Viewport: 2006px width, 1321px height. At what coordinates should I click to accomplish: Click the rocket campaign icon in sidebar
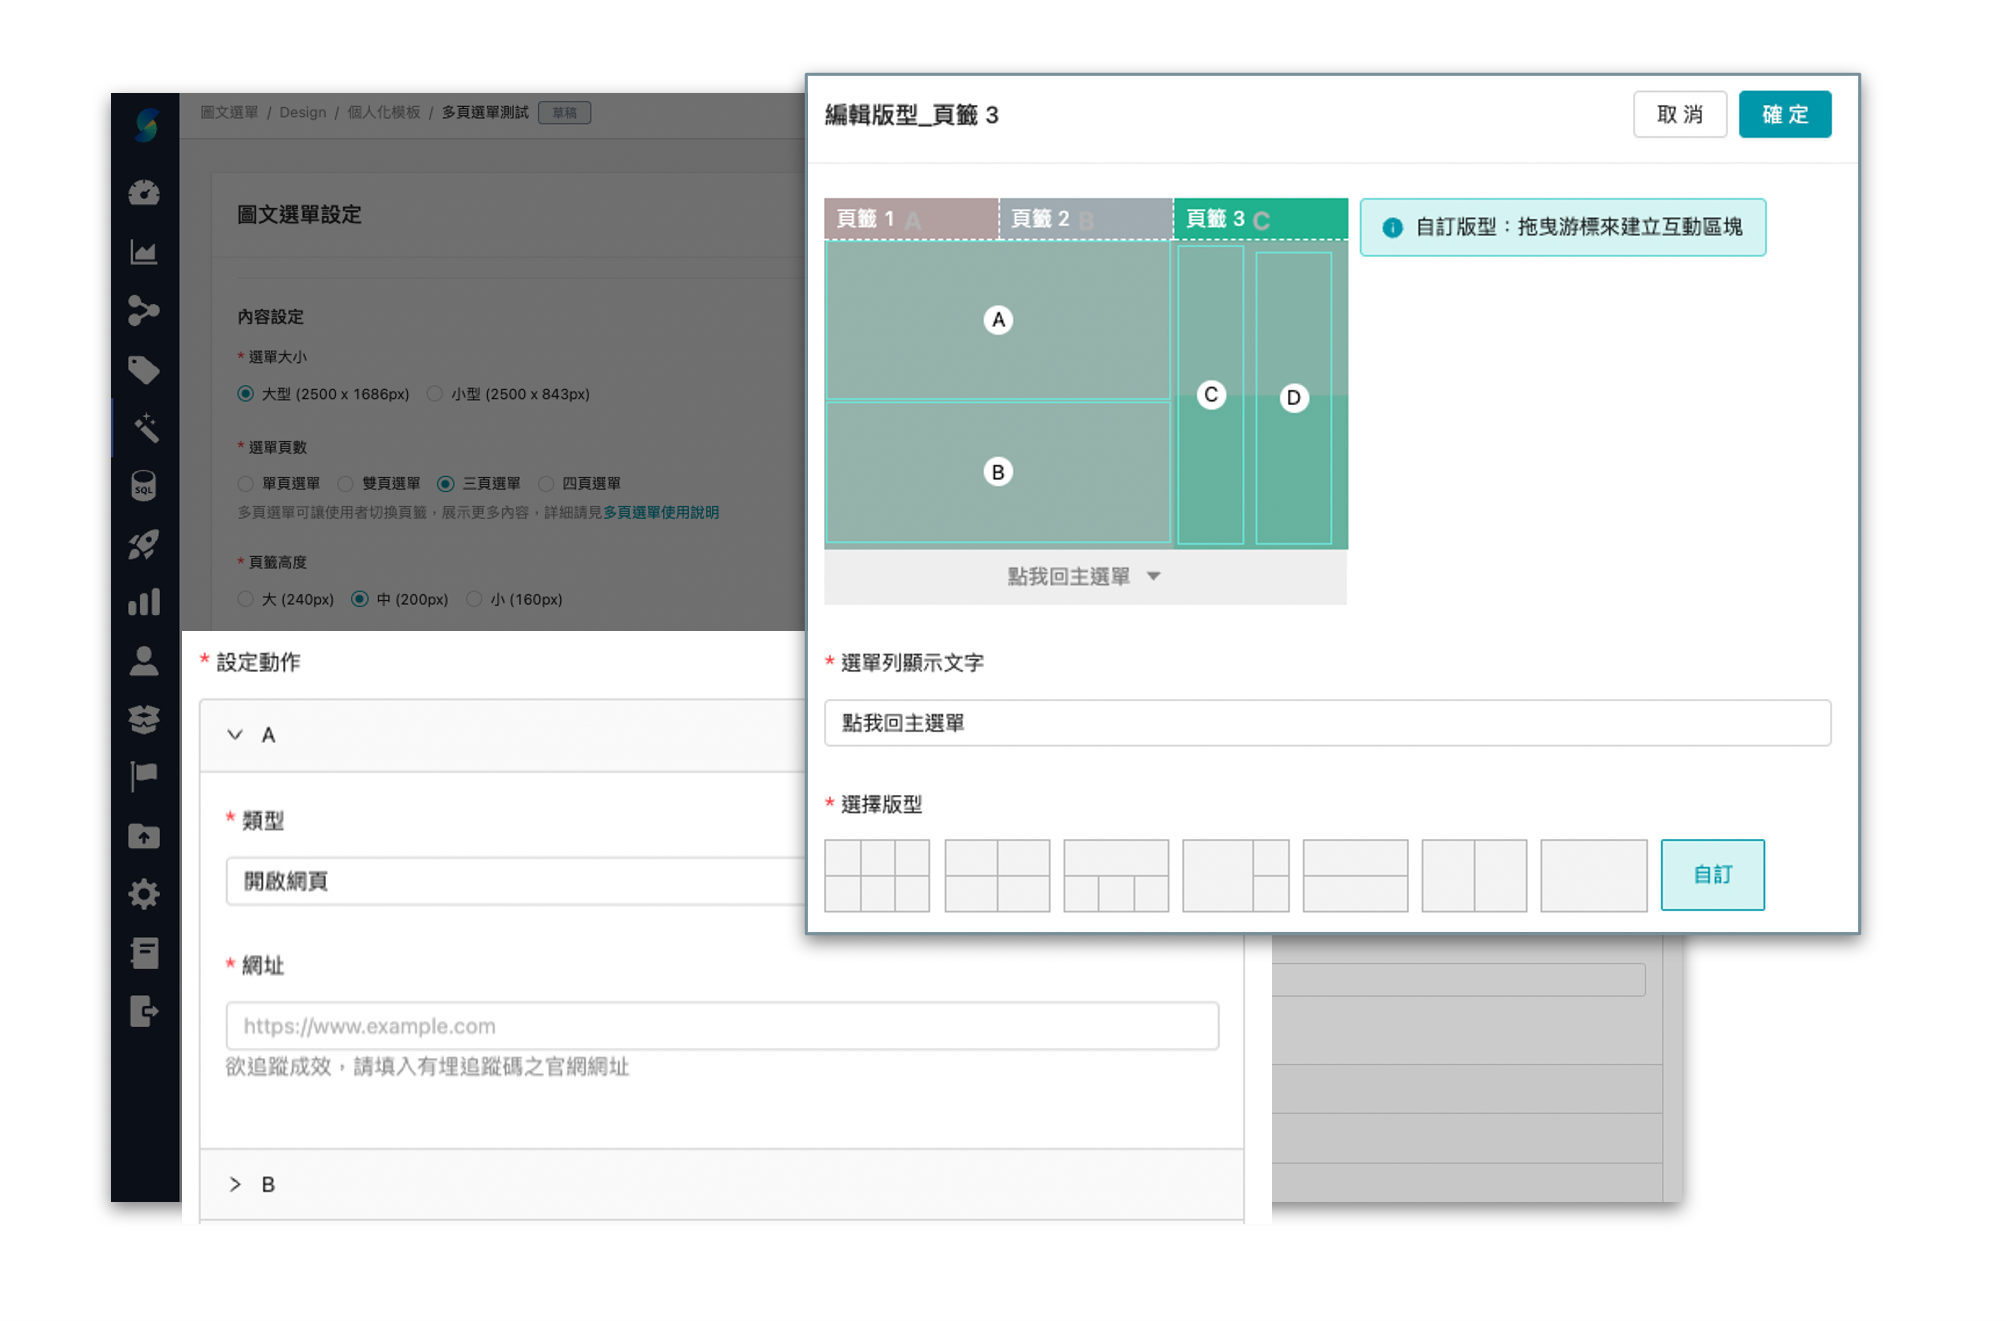pyautogui.click(x=145, y=541)
